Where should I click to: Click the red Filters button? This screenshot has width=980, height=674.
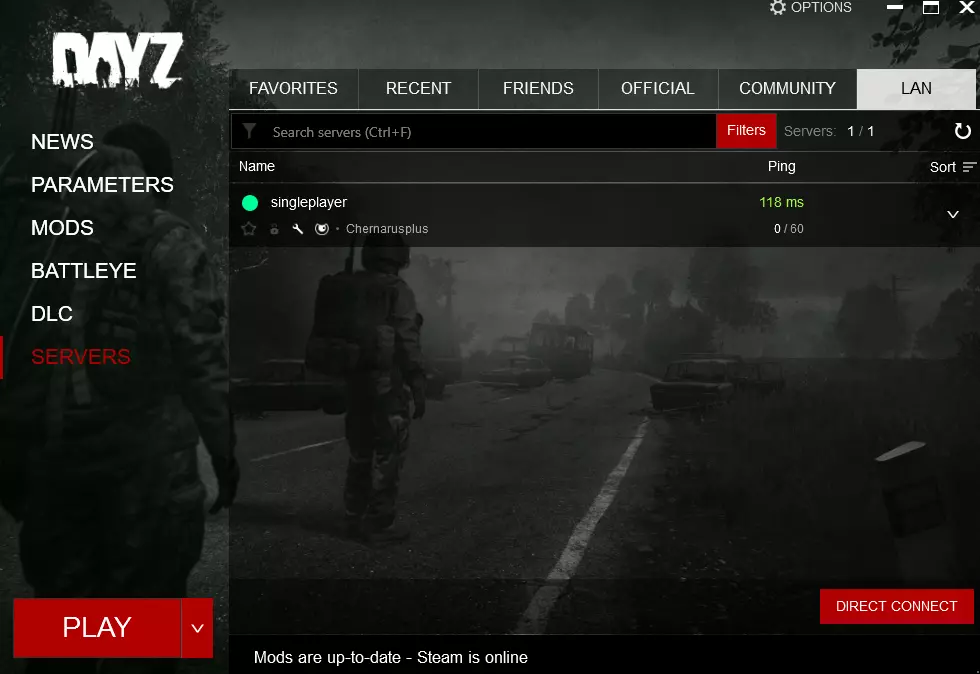[746, 131]
